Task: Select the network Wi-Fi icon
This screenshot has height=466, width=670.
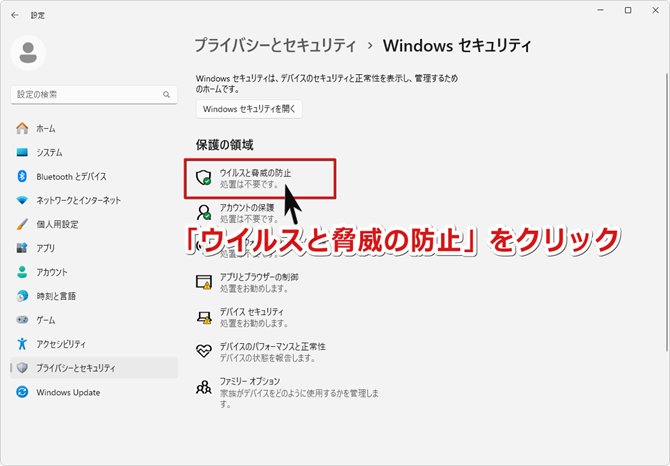Action: pos(22,200)
